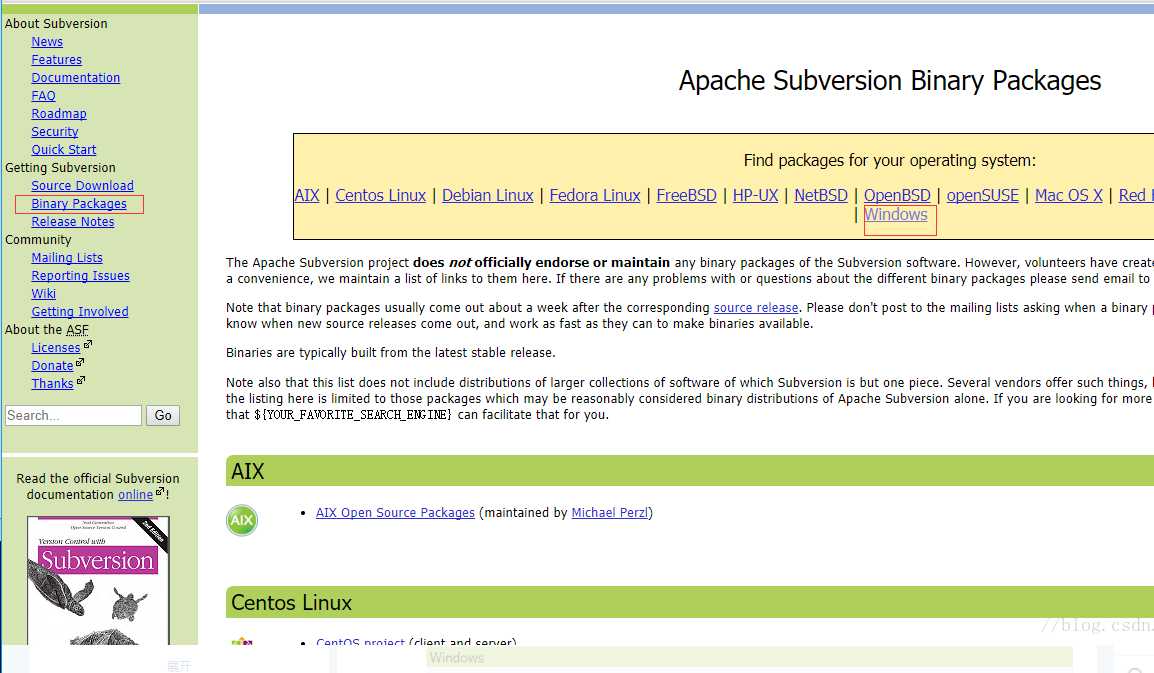Open Getting Involved link
This screenshot has width=1154, height=673.
(x=79, y=311)
